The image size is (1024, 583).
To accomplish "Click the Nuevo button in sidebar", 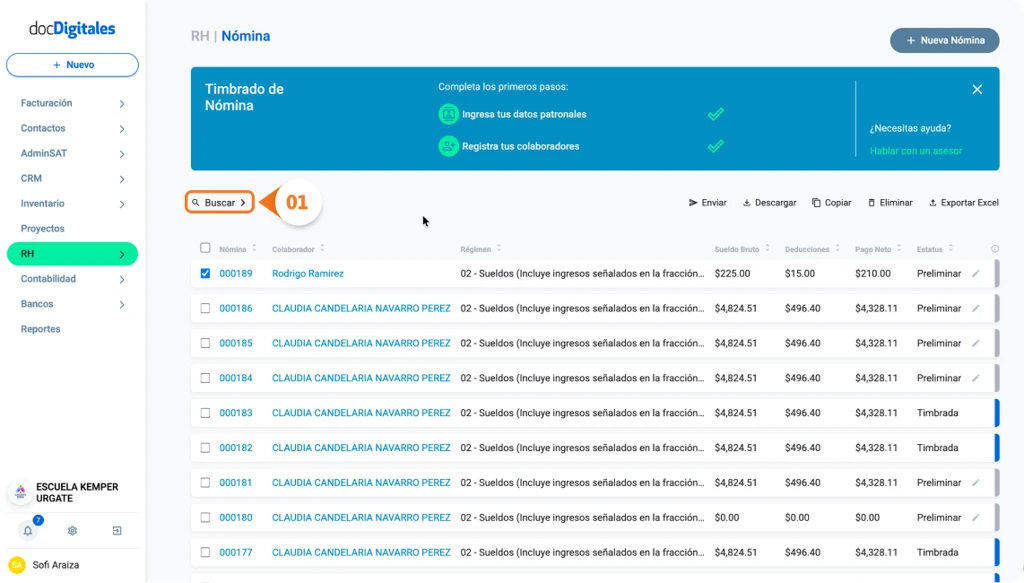I will pyautogui.click(x=72, y=65).
